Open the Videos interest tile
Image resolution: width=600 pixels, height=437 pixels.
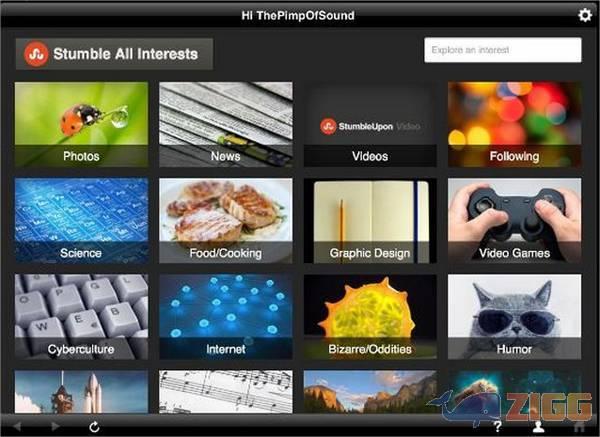370,124
